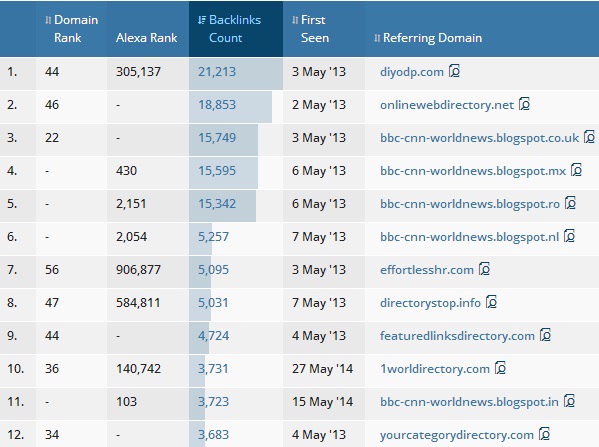The width and height of the screenshot is (599, 447).
Task: Click the magnifier icon beside yourcategorydirectory.com
Action: tap(544, 434)
